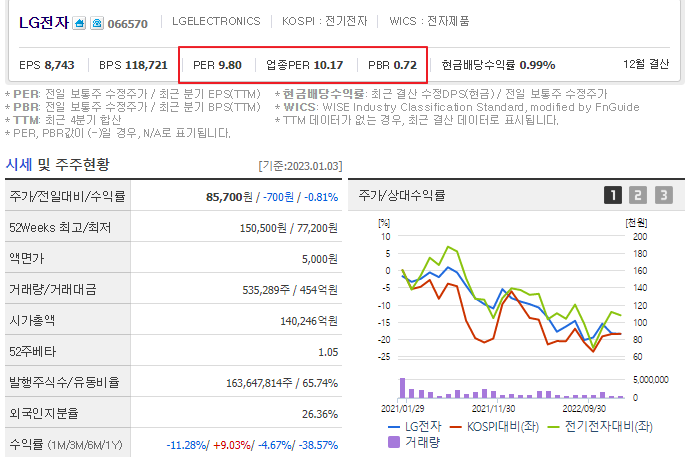Select the -11.28% one-month return
The height and width of the screenshot is (457, 689).
[186, 445]
